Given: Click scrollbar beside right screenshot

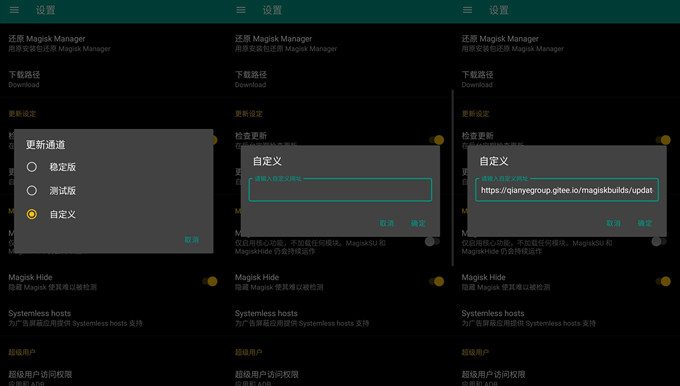Looking at the screenshot, I should tap(453, 178).
